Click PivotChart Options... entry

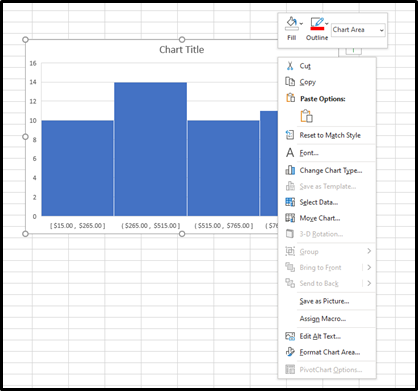331,370
